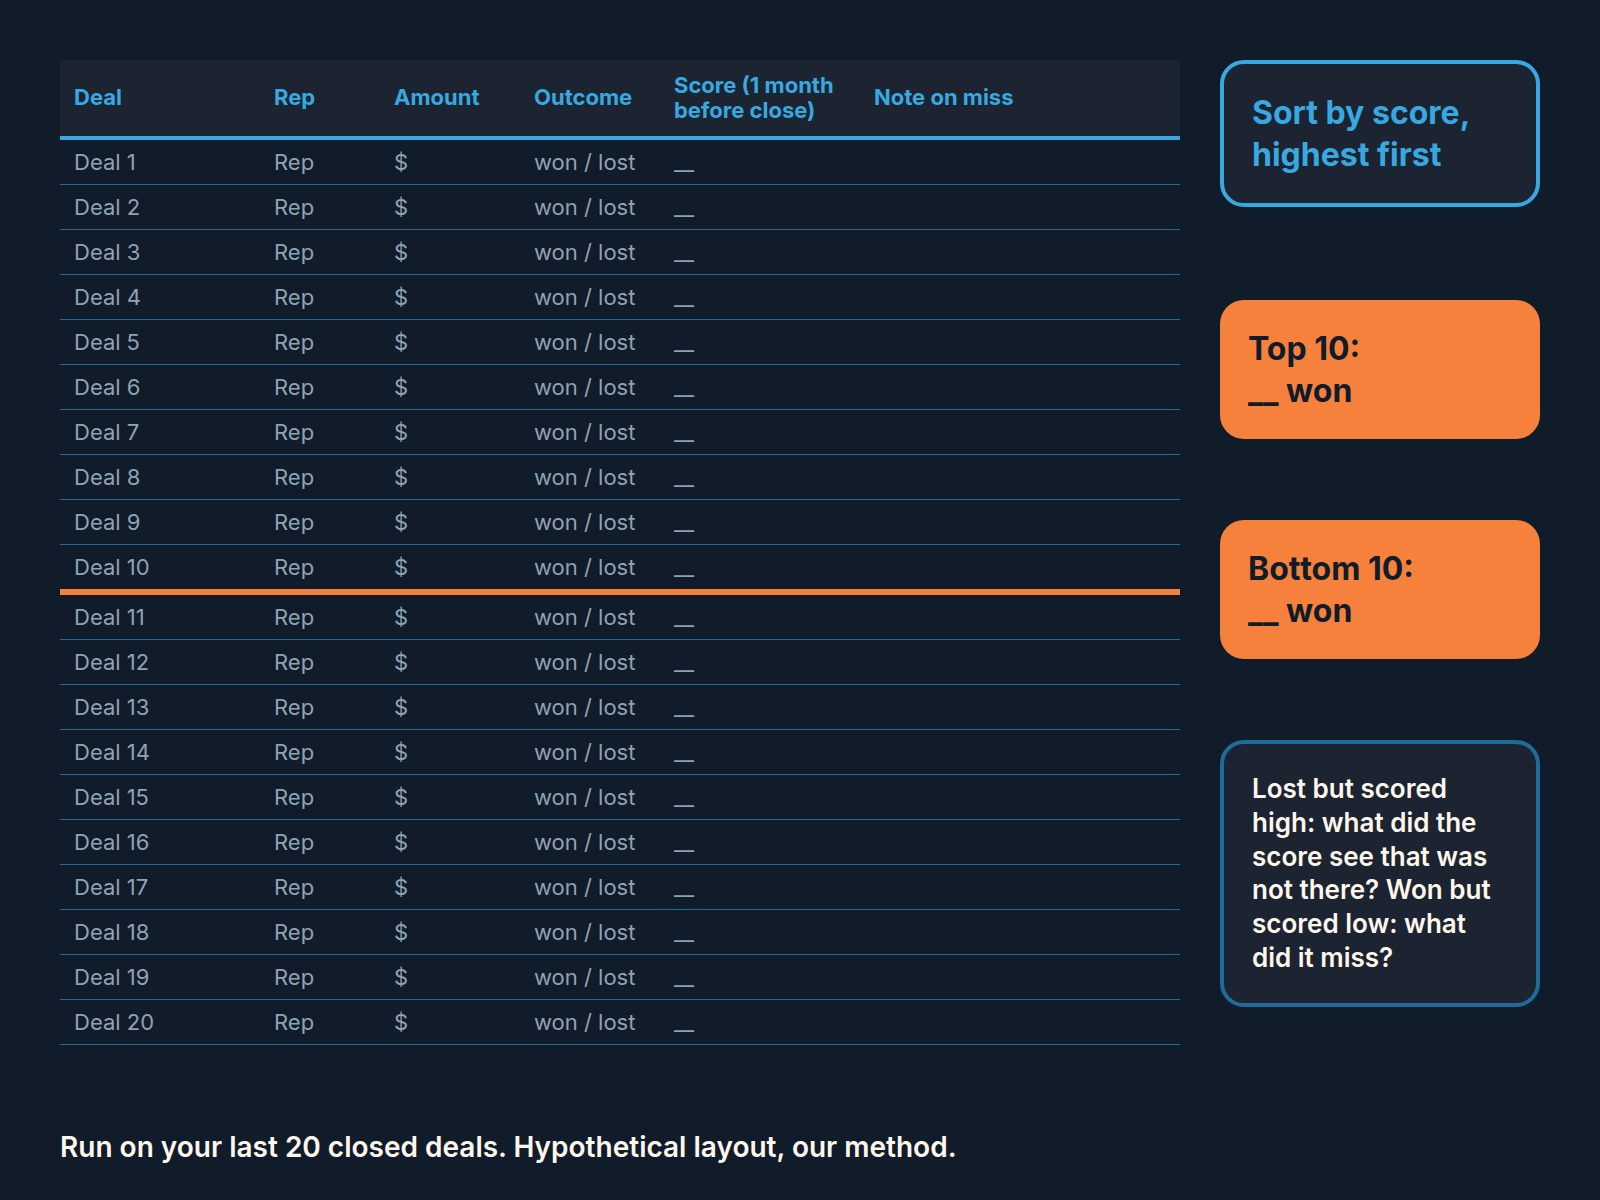Select the Deal 13 row label
Image resolution: width=1600 pixels, height=1200 pixels.
(x=112, y=707)
